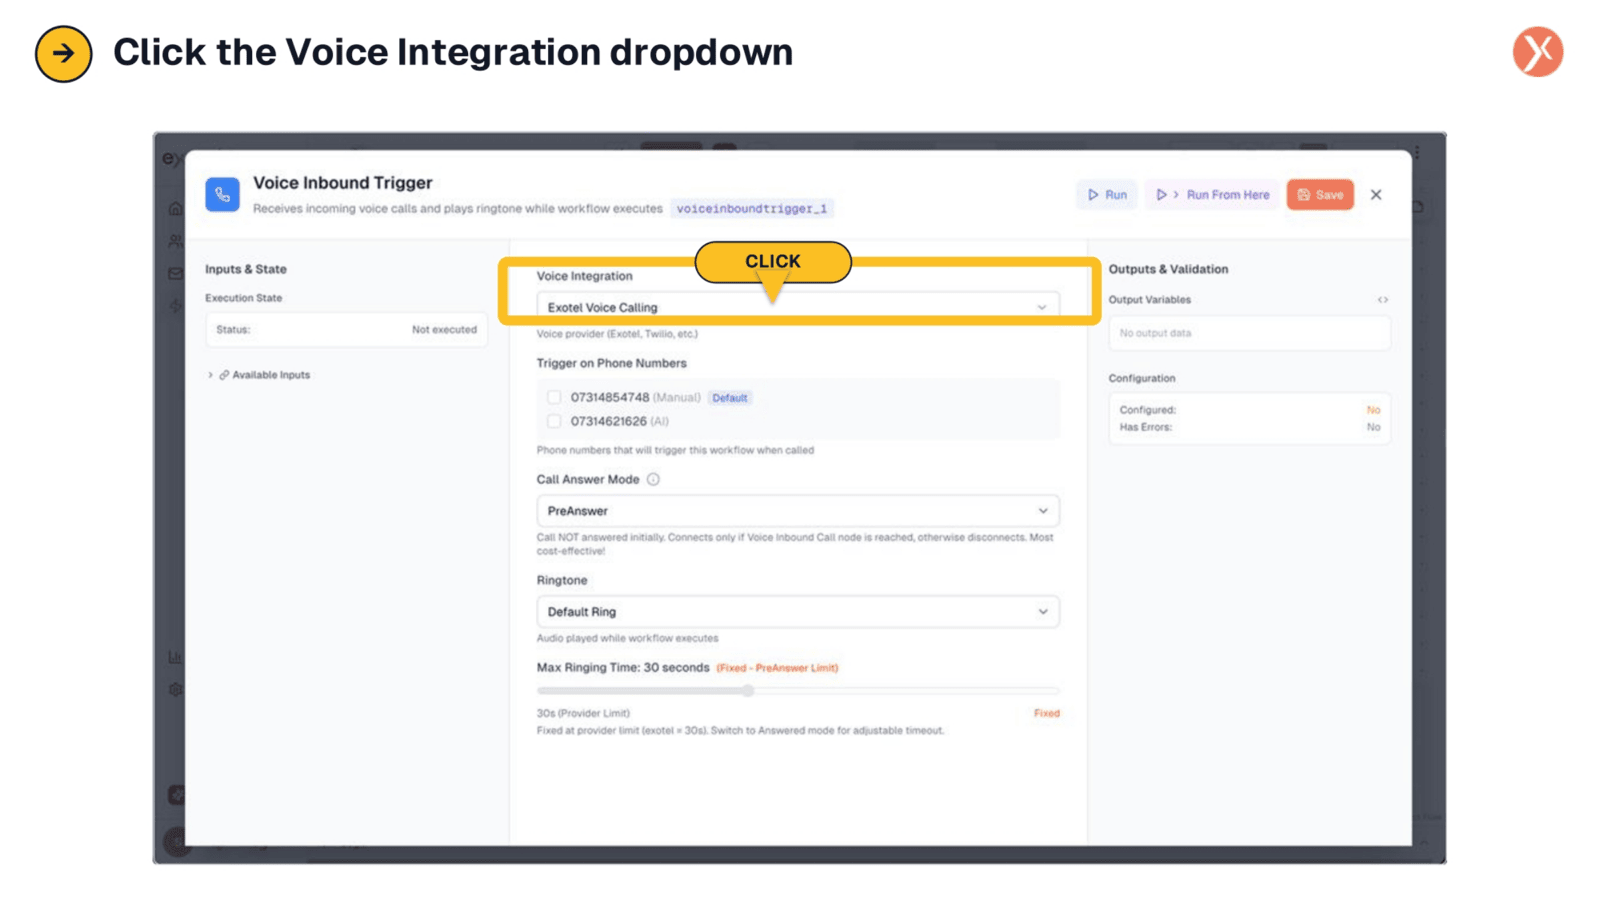Click the Fixed - PreAnswer Limit note
The height and width of the screenshot is (900, 1600).
pyautogui.click(x=777, y=668)
